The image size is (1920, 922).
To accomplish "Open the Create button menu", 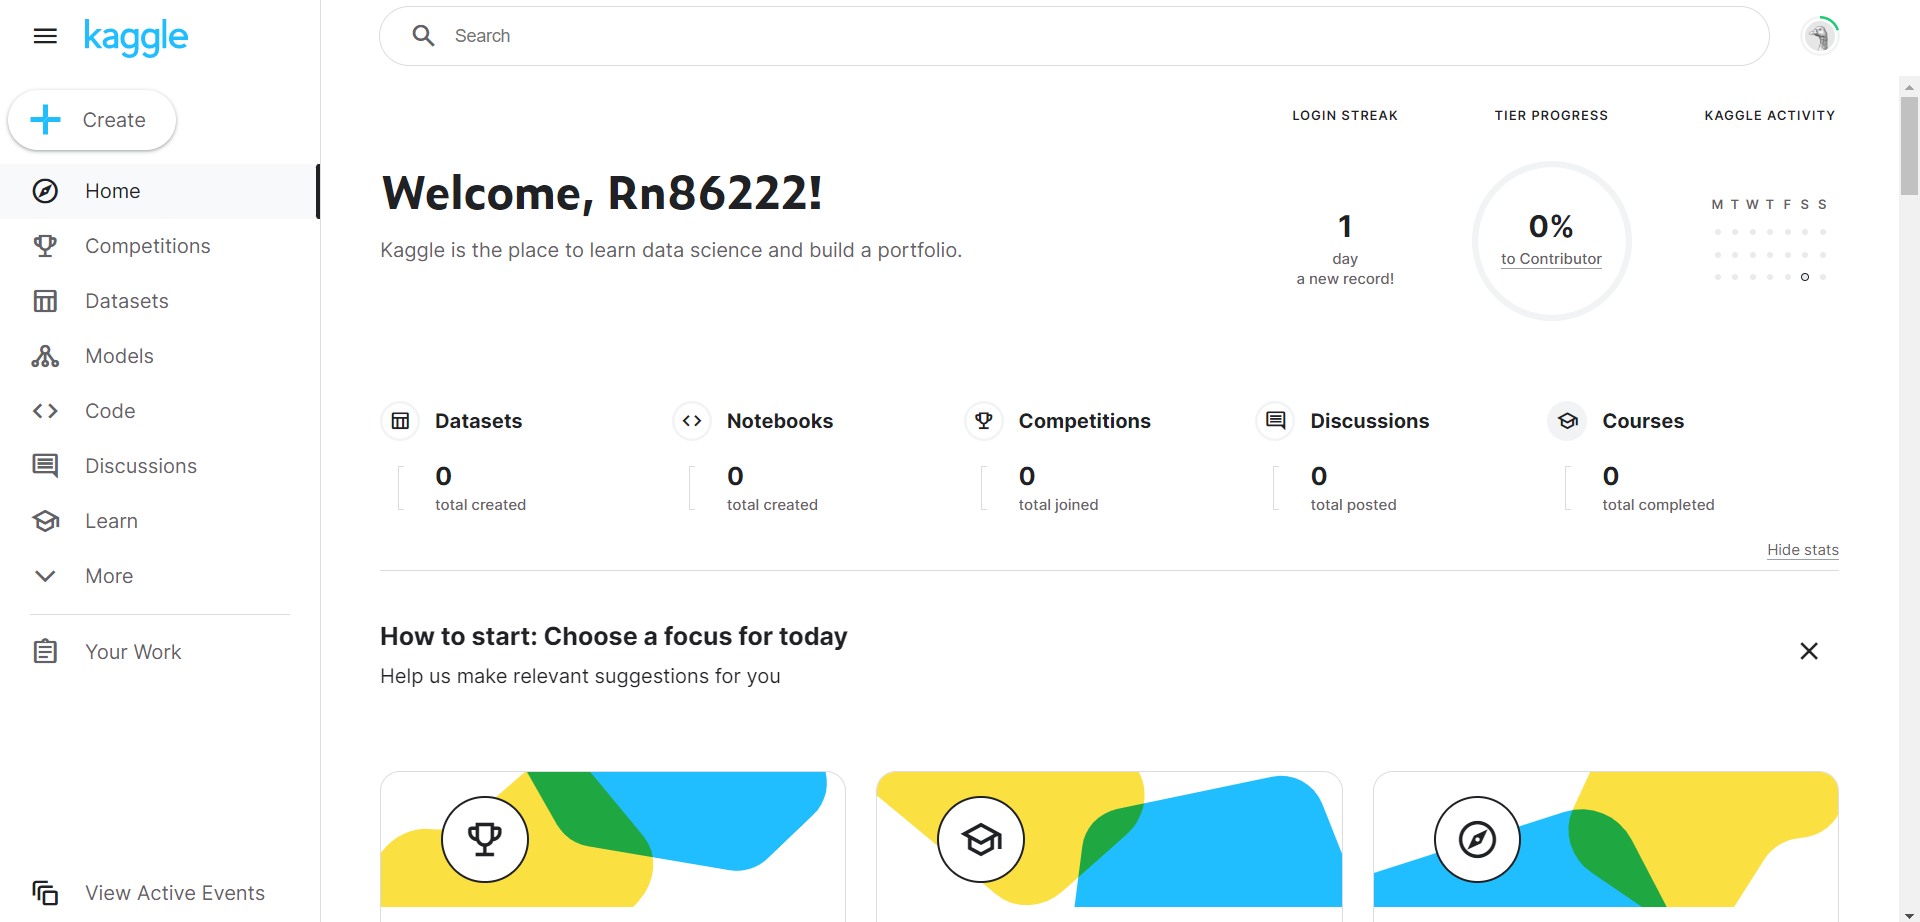I will tap(92, 120).
